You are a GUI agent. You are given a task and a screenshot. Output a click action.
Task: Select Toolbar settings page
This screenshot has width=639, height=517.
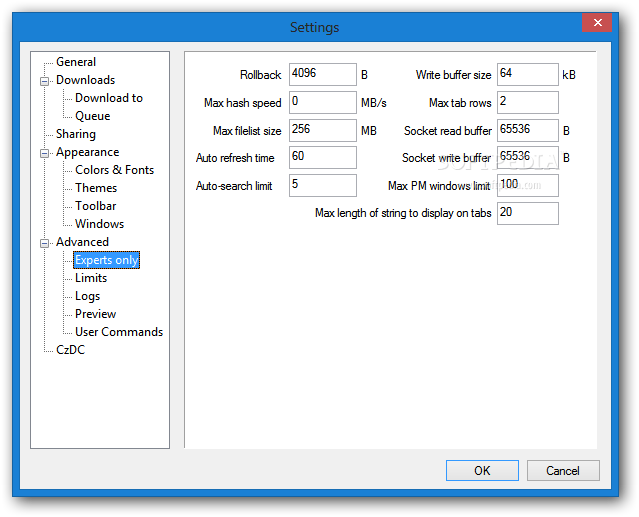point(95,206)
